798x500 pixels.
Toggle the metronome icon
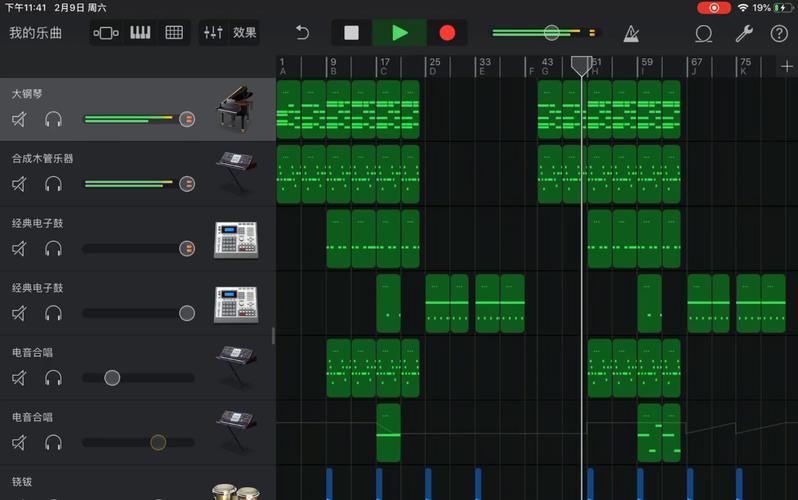[x=631, y=33]
